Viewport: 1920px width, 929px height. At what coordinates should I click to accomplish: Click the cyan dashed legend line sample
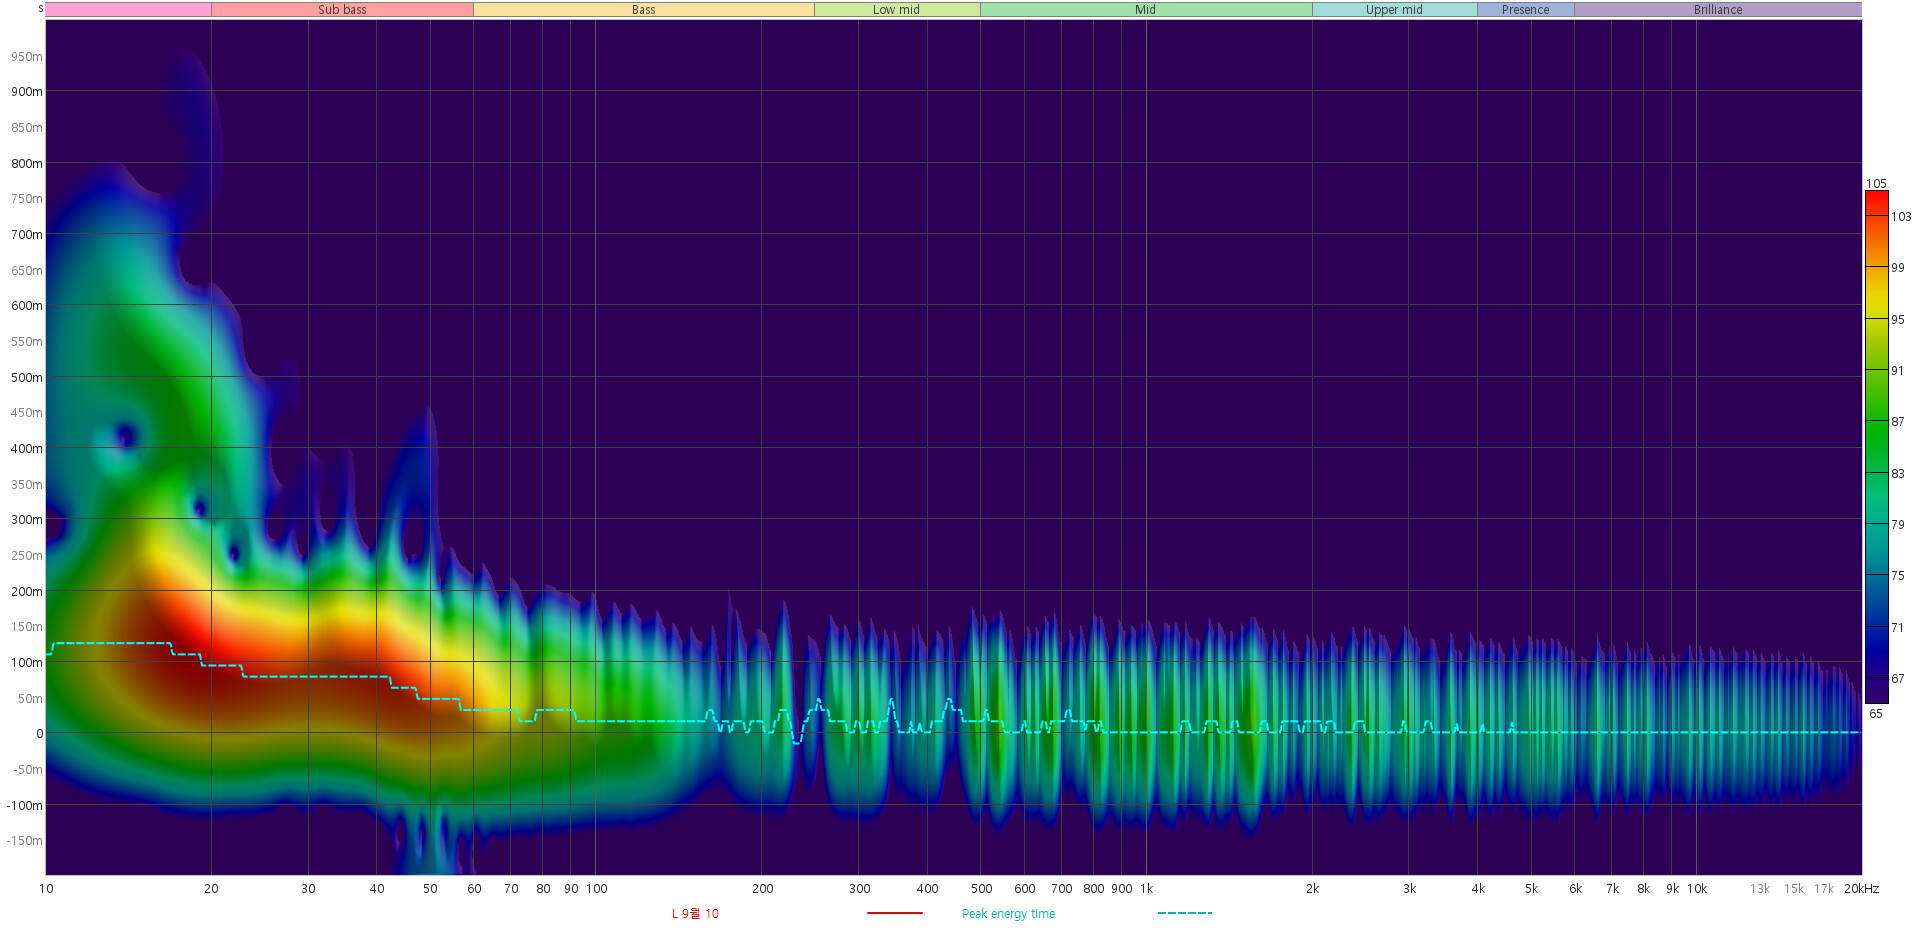pyautogui.click(x=1184, y=913)
